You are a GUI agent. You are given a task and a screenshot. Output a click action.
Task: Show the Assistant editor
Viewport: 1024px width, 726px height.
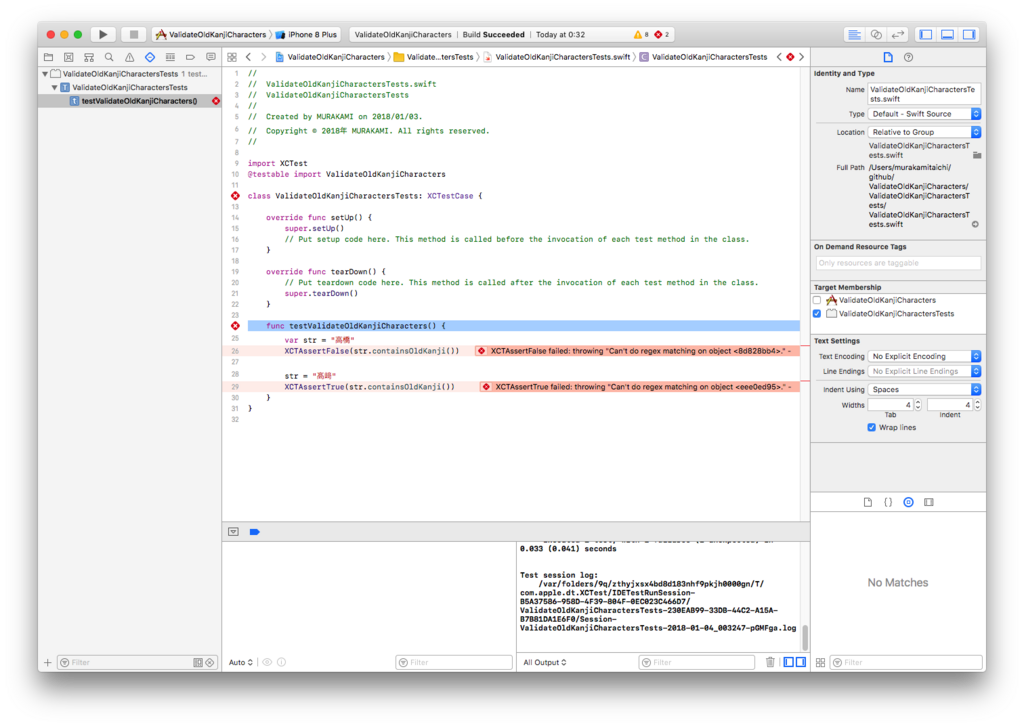pos(876,35)
